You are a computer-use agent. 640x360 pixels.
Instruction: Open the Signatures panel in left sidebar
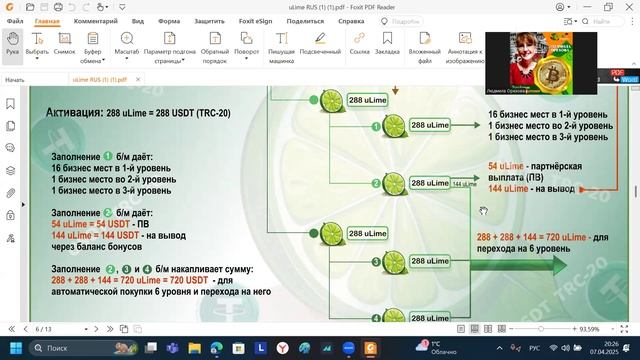click(11, 238)
